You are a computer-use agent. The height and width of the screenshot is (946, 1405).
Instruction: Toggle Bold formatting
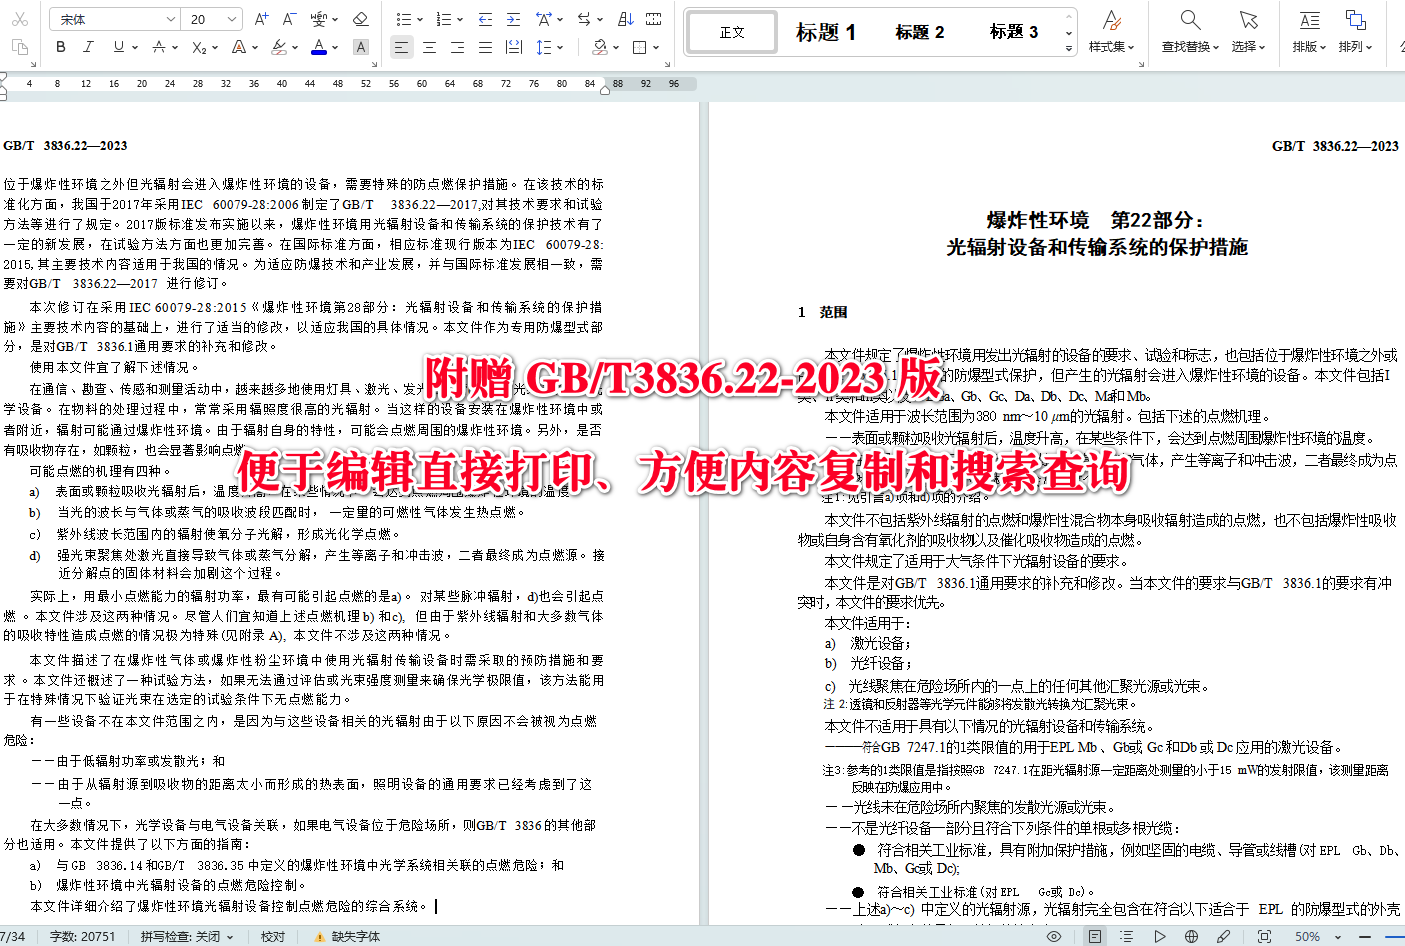pyautogui.click(x=61, y=47)
